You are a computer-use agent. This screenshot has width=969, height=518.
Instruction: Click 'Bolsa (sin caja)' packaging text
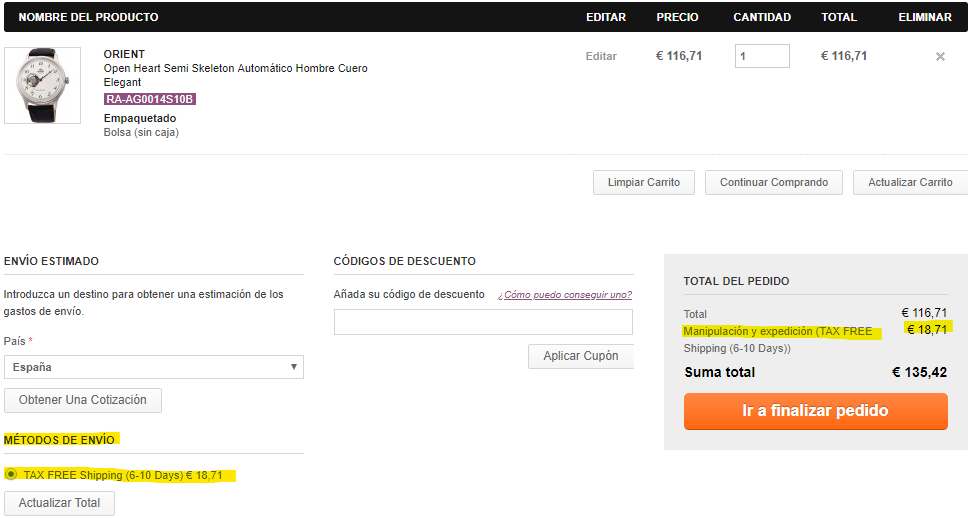pos(141,132)
